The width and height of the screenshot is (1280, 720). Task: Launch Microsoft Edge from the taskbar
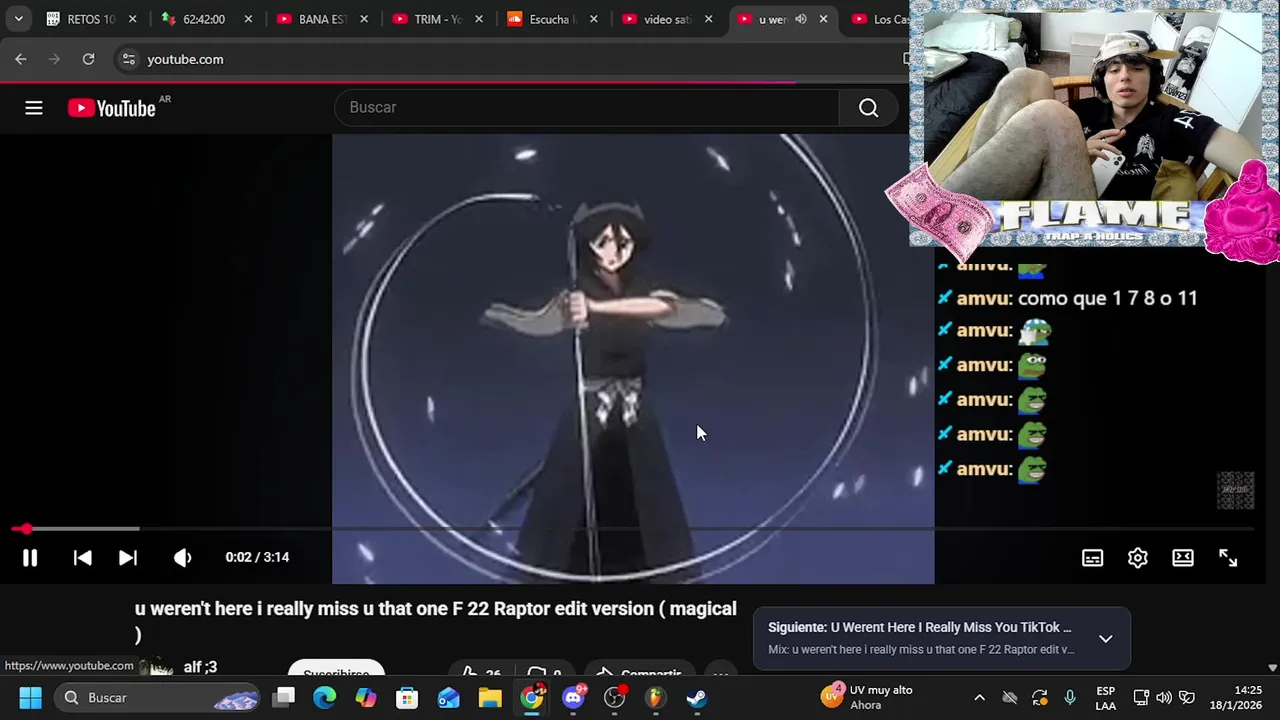click(325, 697)
